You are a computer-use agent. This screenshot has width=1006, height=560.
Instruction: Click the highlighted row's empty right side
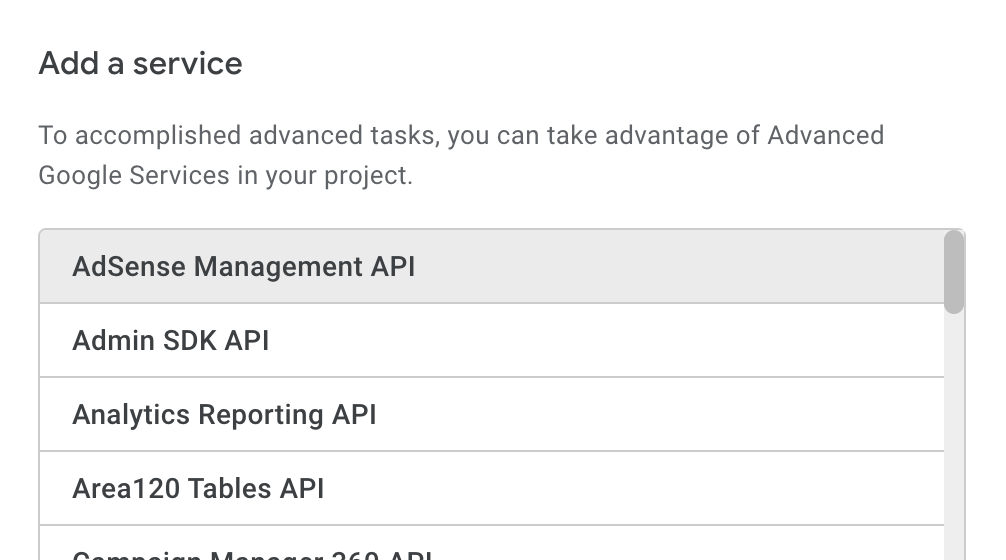(700, 267)
